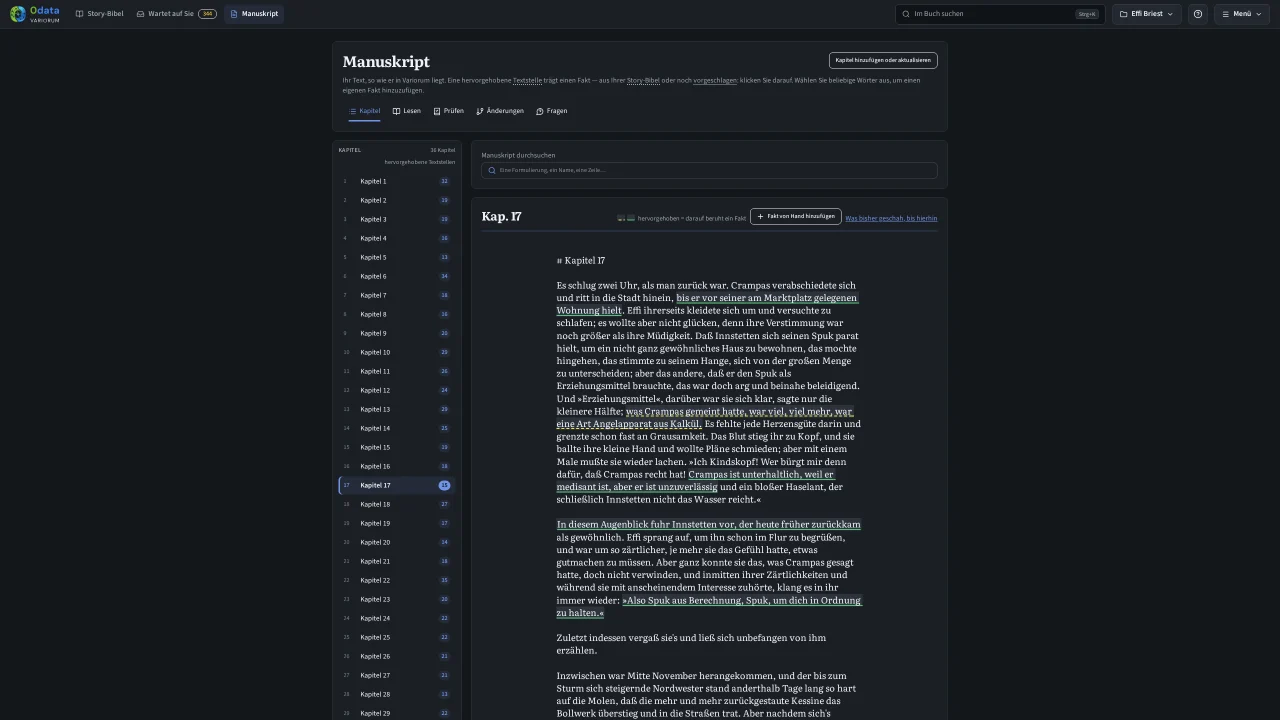The image size is (1280, 720).
Task: Open the Story-Bibel page
Action: coord(99,14)
